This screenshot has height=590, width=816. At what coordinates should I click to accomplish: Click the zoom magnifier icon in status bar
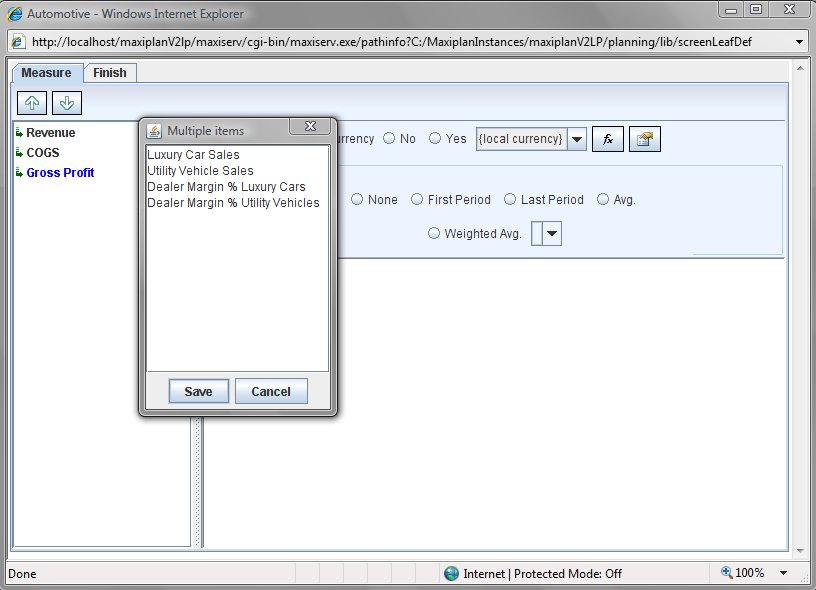[728, 573]
